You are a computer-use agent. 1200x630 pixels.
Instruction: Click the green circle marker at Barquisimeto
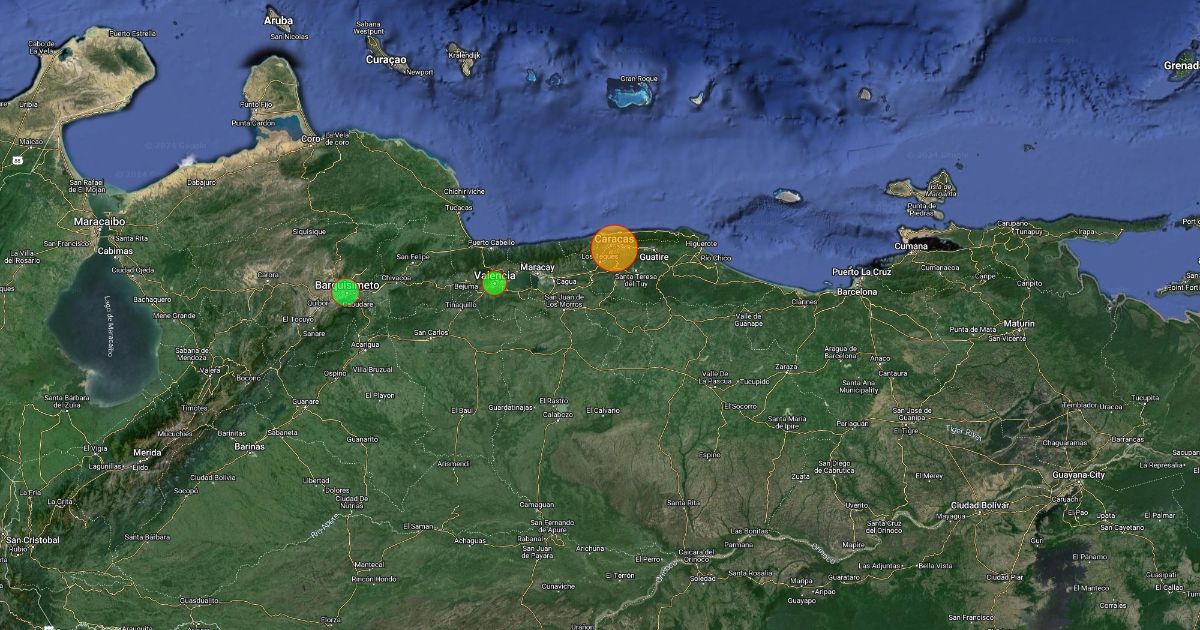pyautogui.click(x=346, y=292)
